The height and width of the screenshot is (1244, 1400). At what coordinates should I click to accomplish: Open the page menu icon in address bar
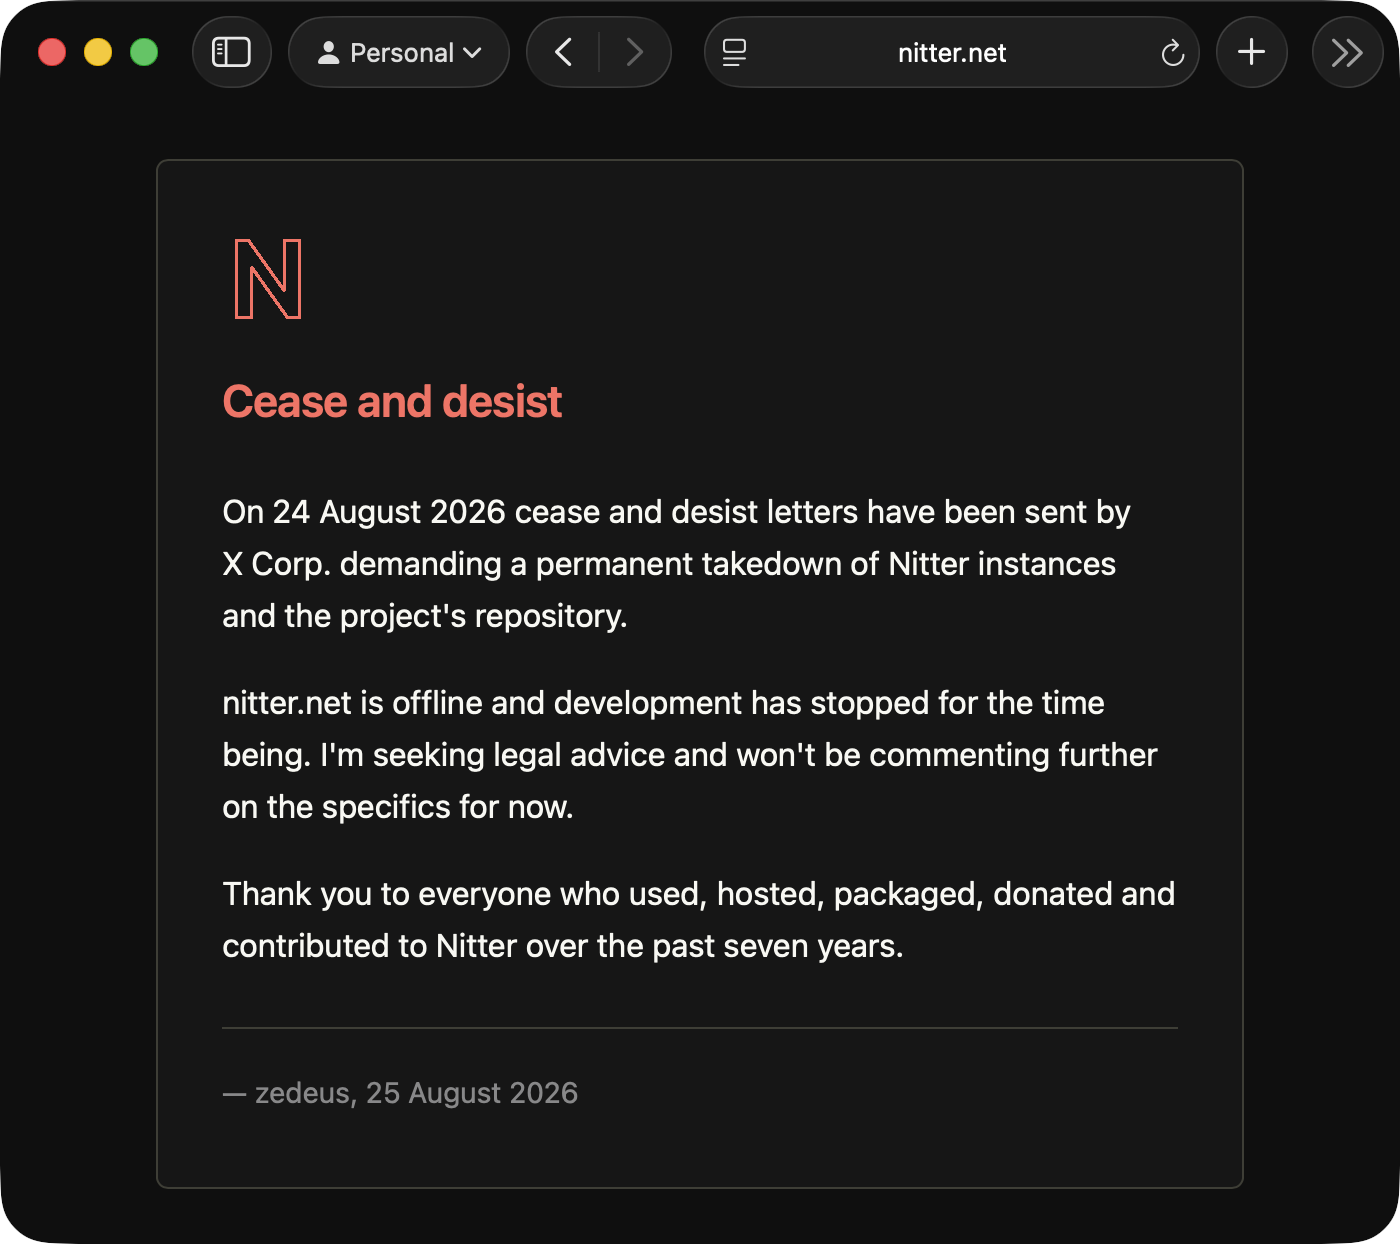coord(734,52)
